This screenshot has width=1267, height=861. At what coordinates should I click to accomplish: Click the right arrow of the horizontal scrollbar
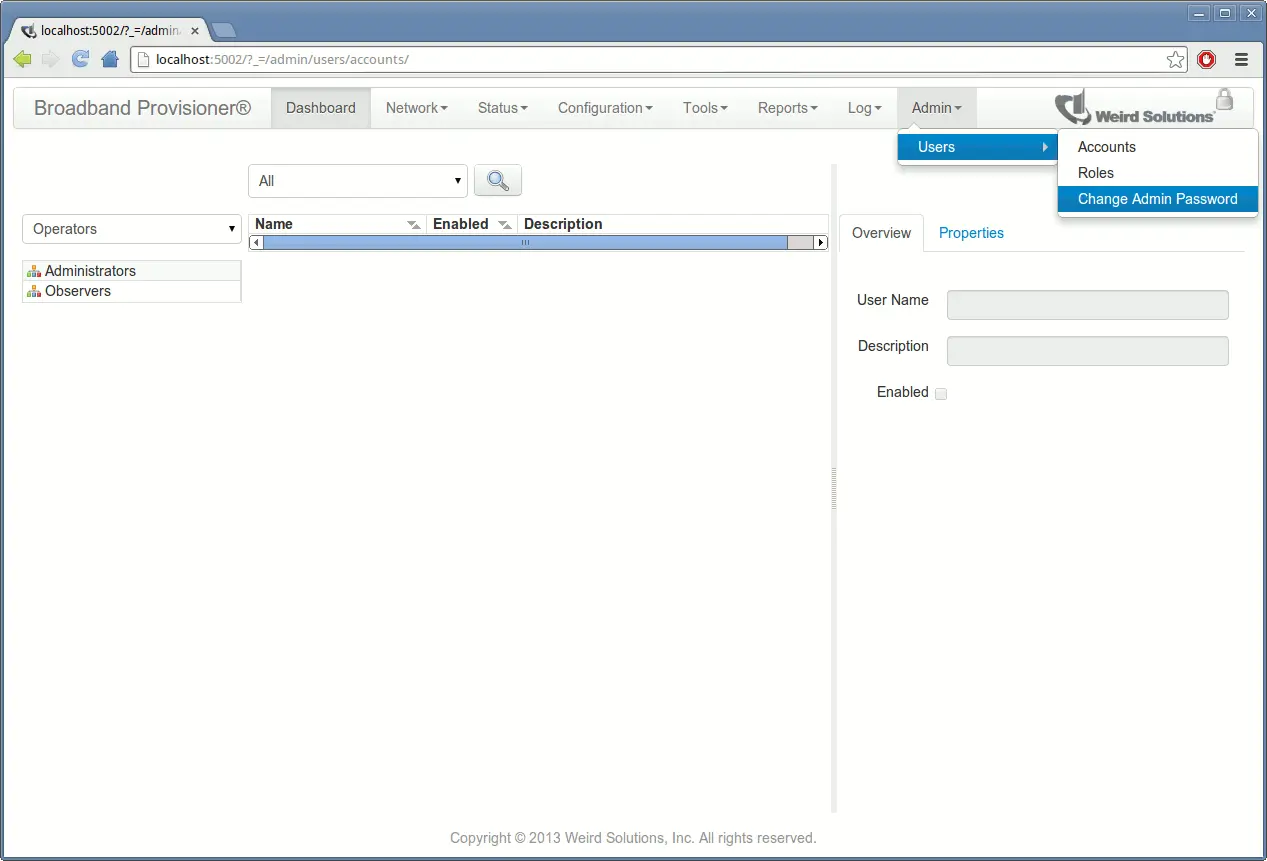click(x=821, y=241)
